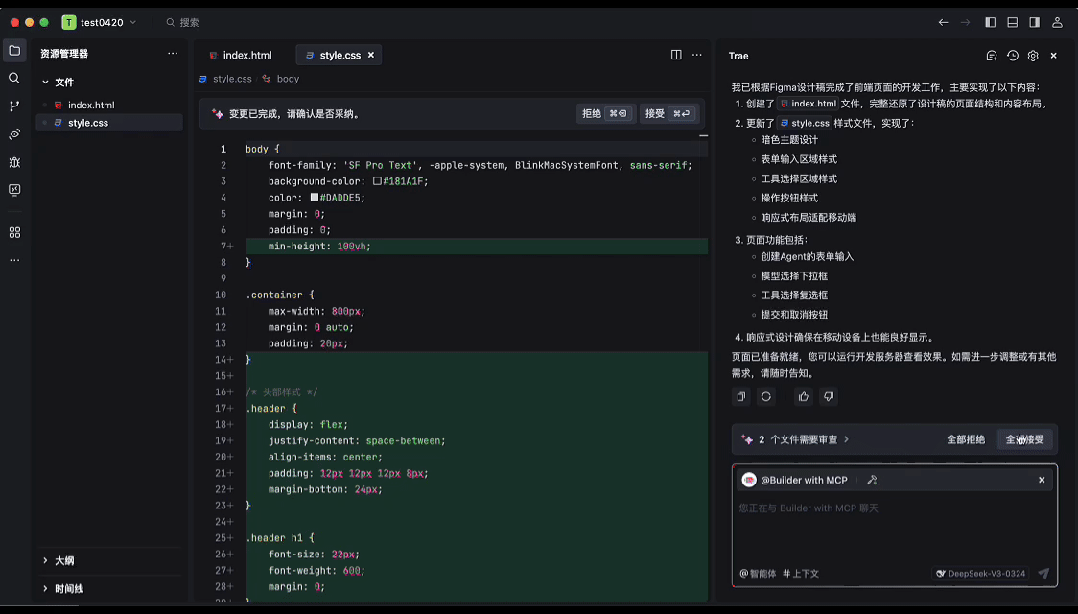The height and width of the screenshot is (614, 1078).
Task: Open Trae panel settings gear
Action: [1033, 56]
